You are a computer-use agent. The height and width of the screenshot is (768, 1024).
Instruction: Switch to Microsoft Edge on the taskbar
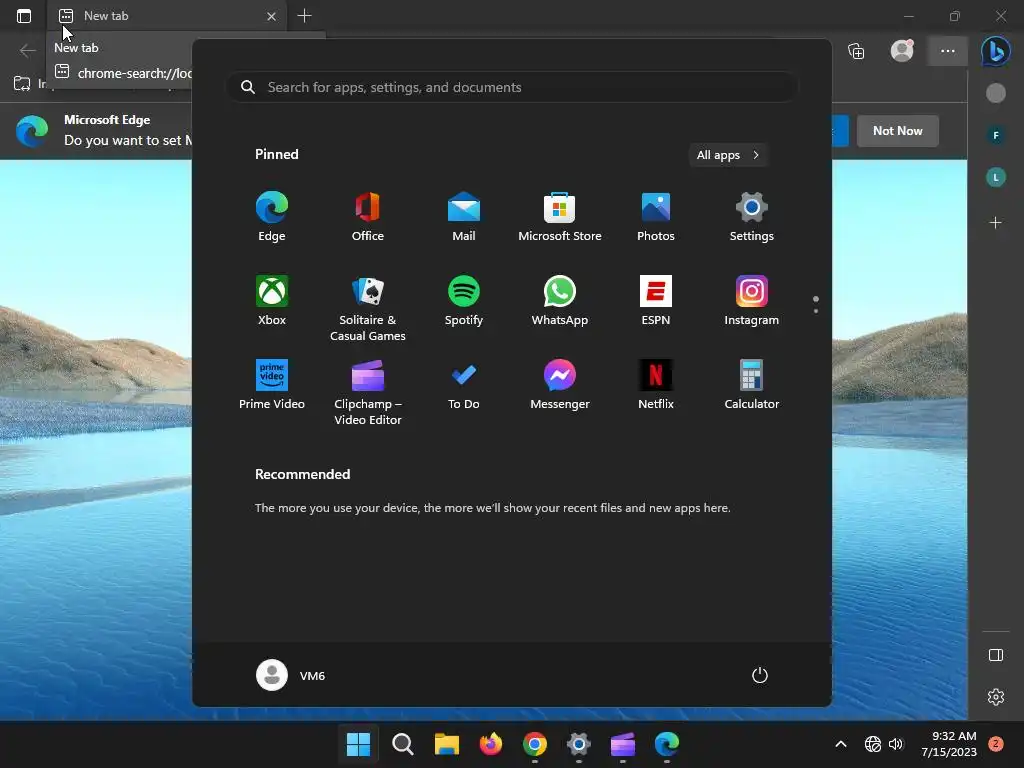[x=667, y=744]
